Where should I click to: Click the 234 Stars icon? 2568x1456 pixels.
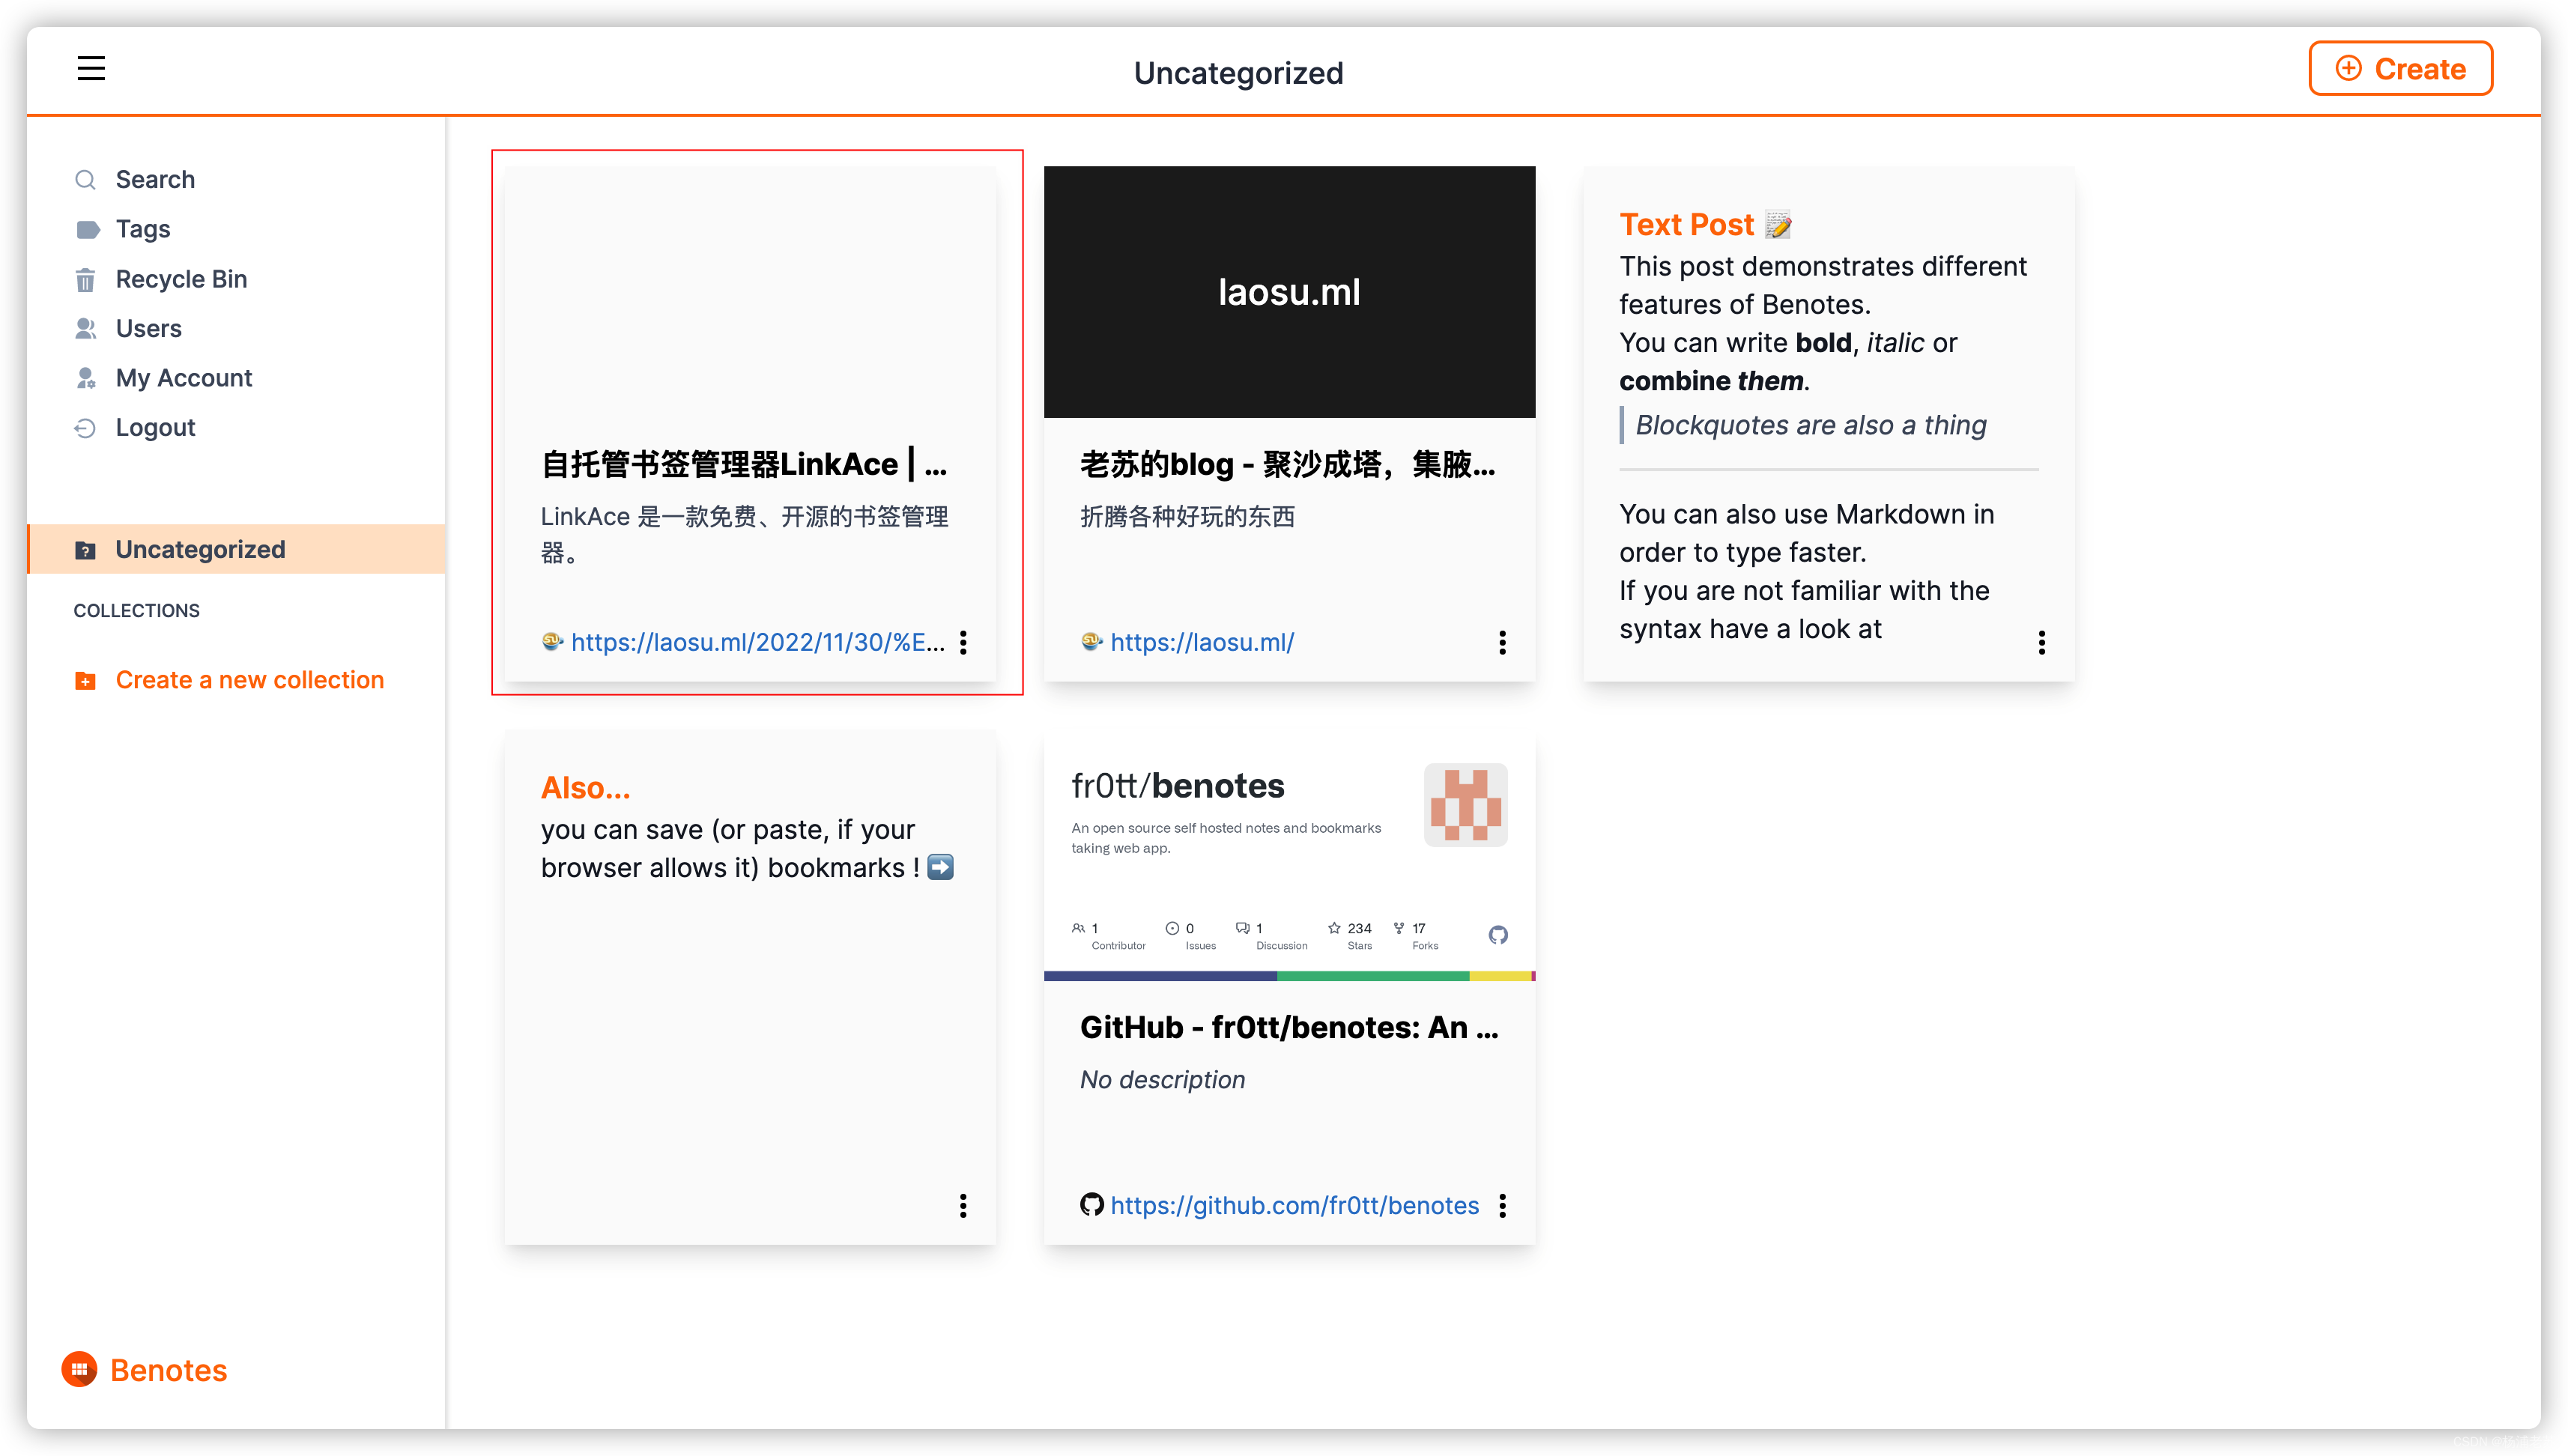pos(1333,928)
